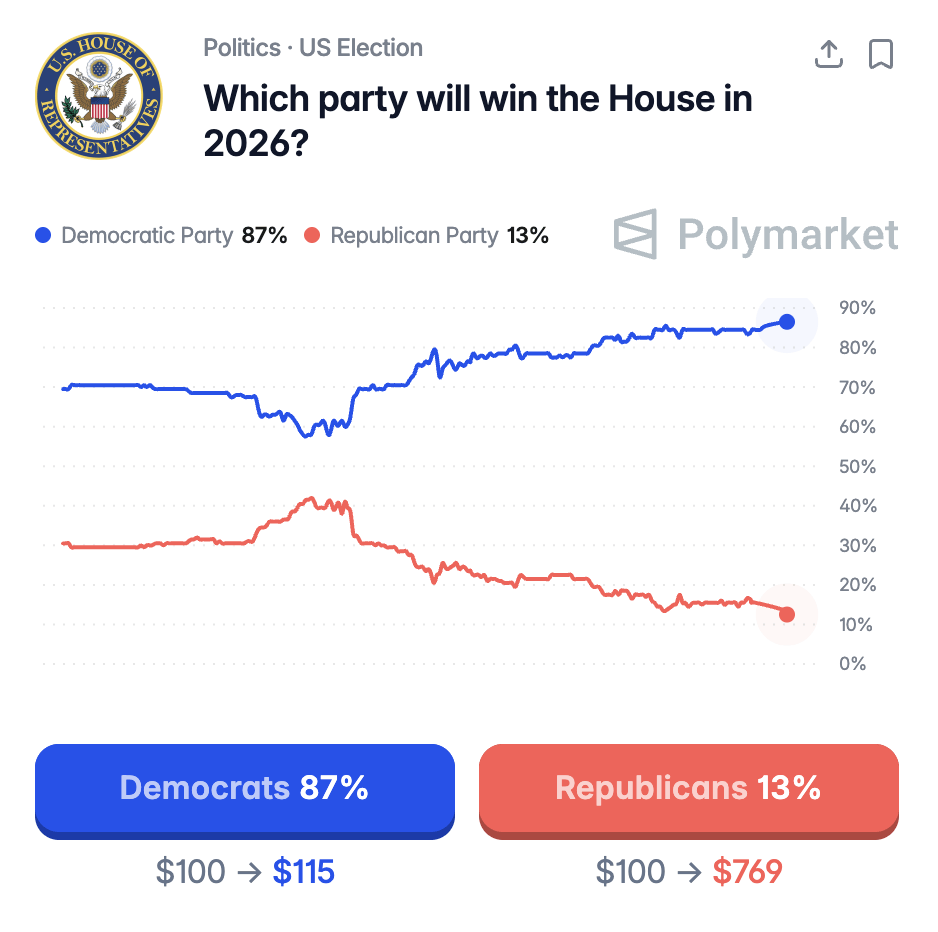938x932 pixels.
Task: Click the $115 Democrats payout amount
Action: click(303, 872)
